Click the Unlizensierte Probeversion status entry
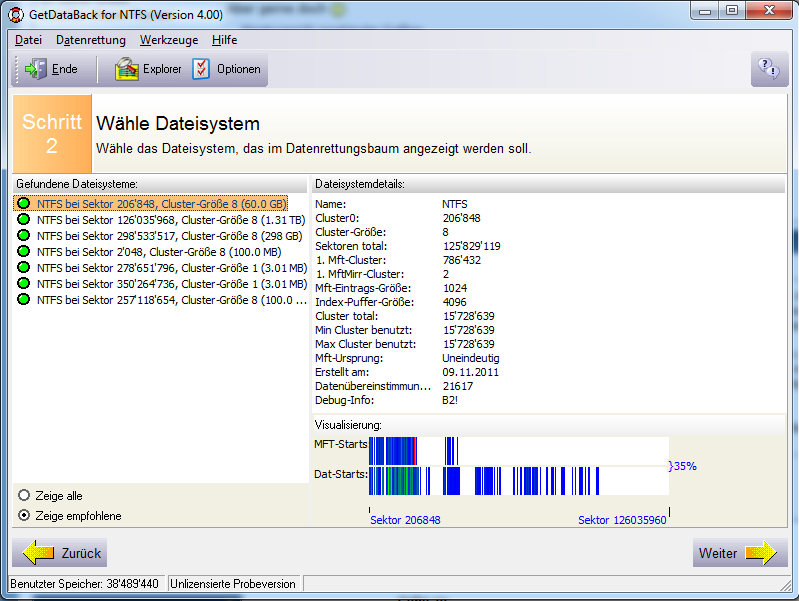This screenshot has height=601, width=799. click(x=233, y=584)
